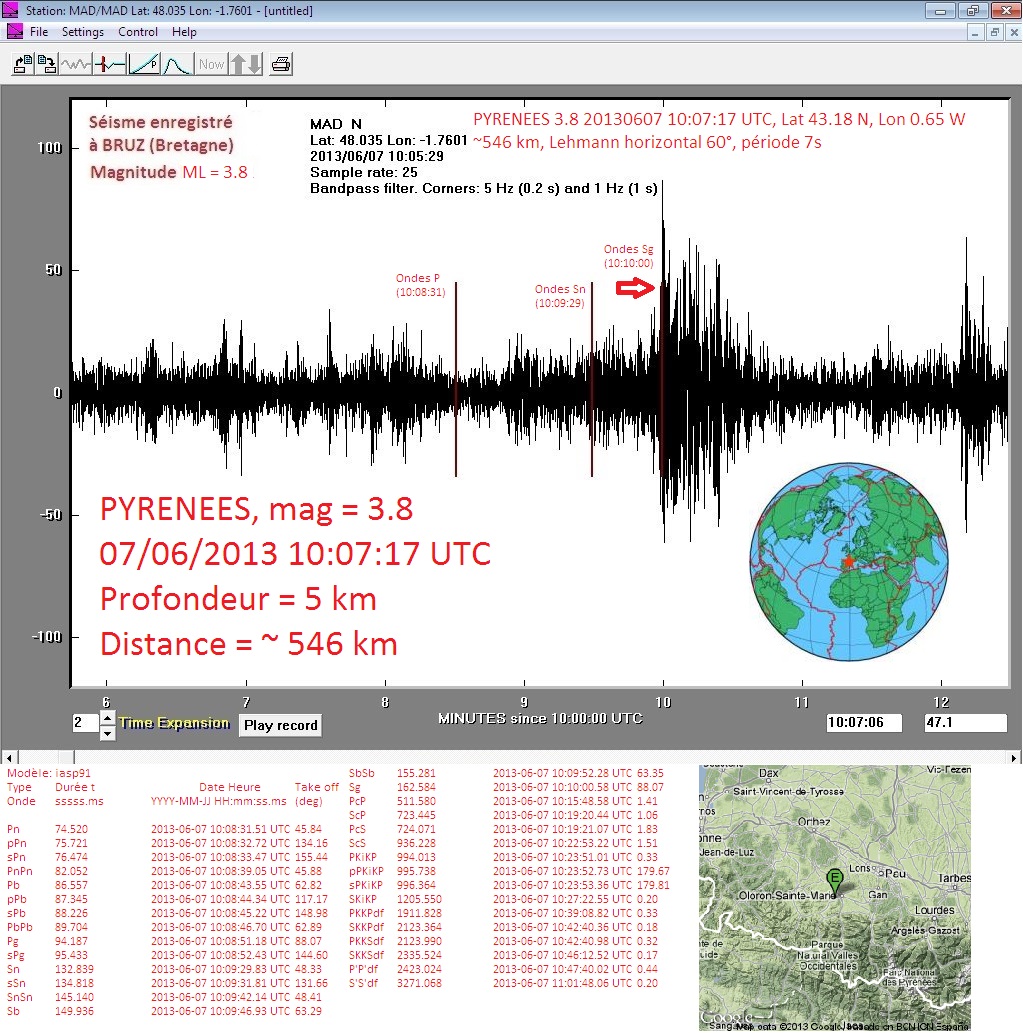Click the Time Expansion value field

coord(84,723)
